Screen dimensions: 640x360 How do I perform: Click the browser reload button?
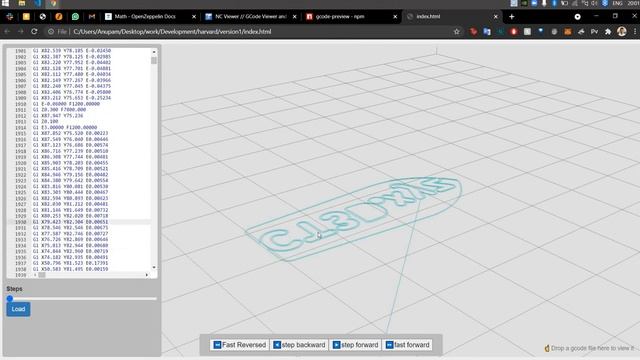point(34,31)
